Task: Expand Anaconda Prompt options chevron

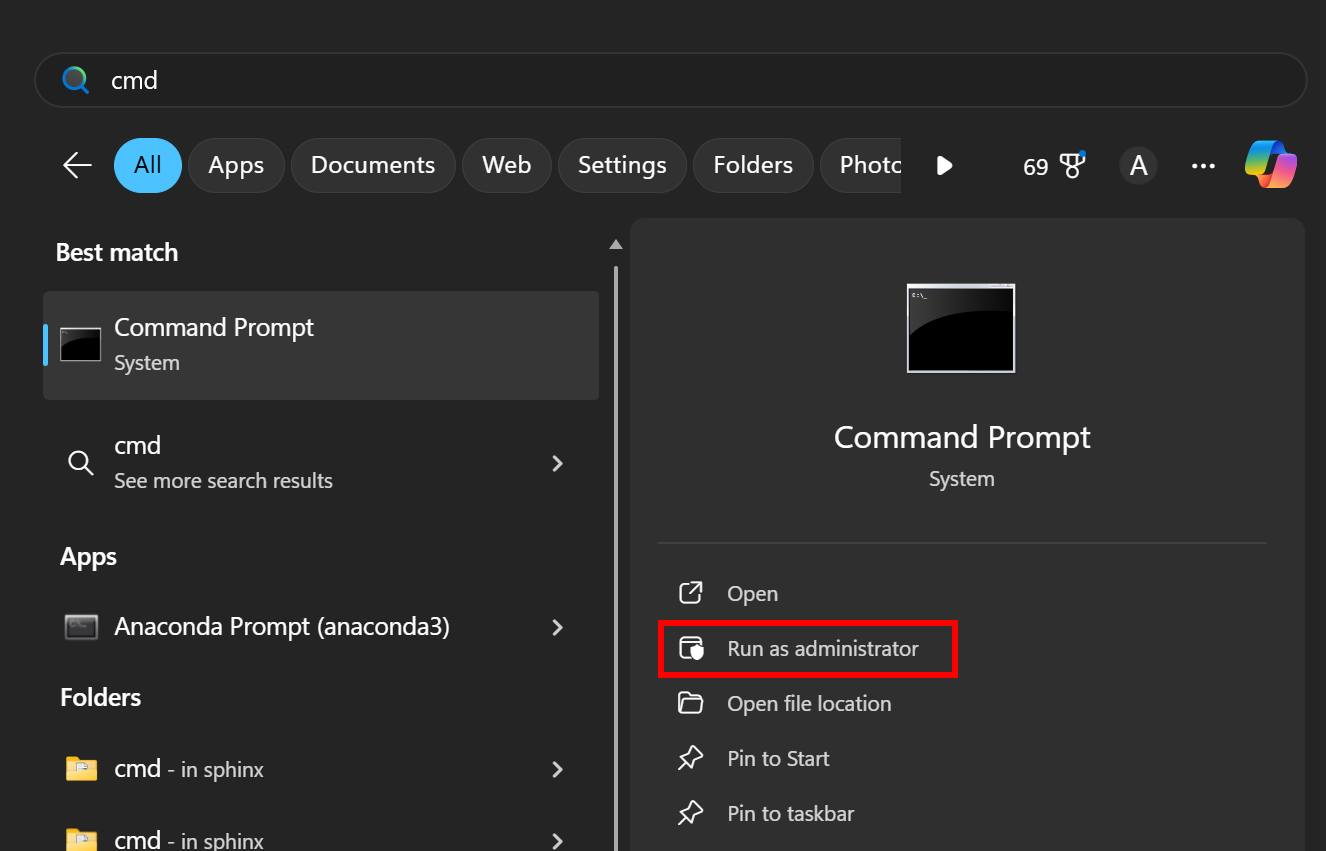Action: pos(558,627)
